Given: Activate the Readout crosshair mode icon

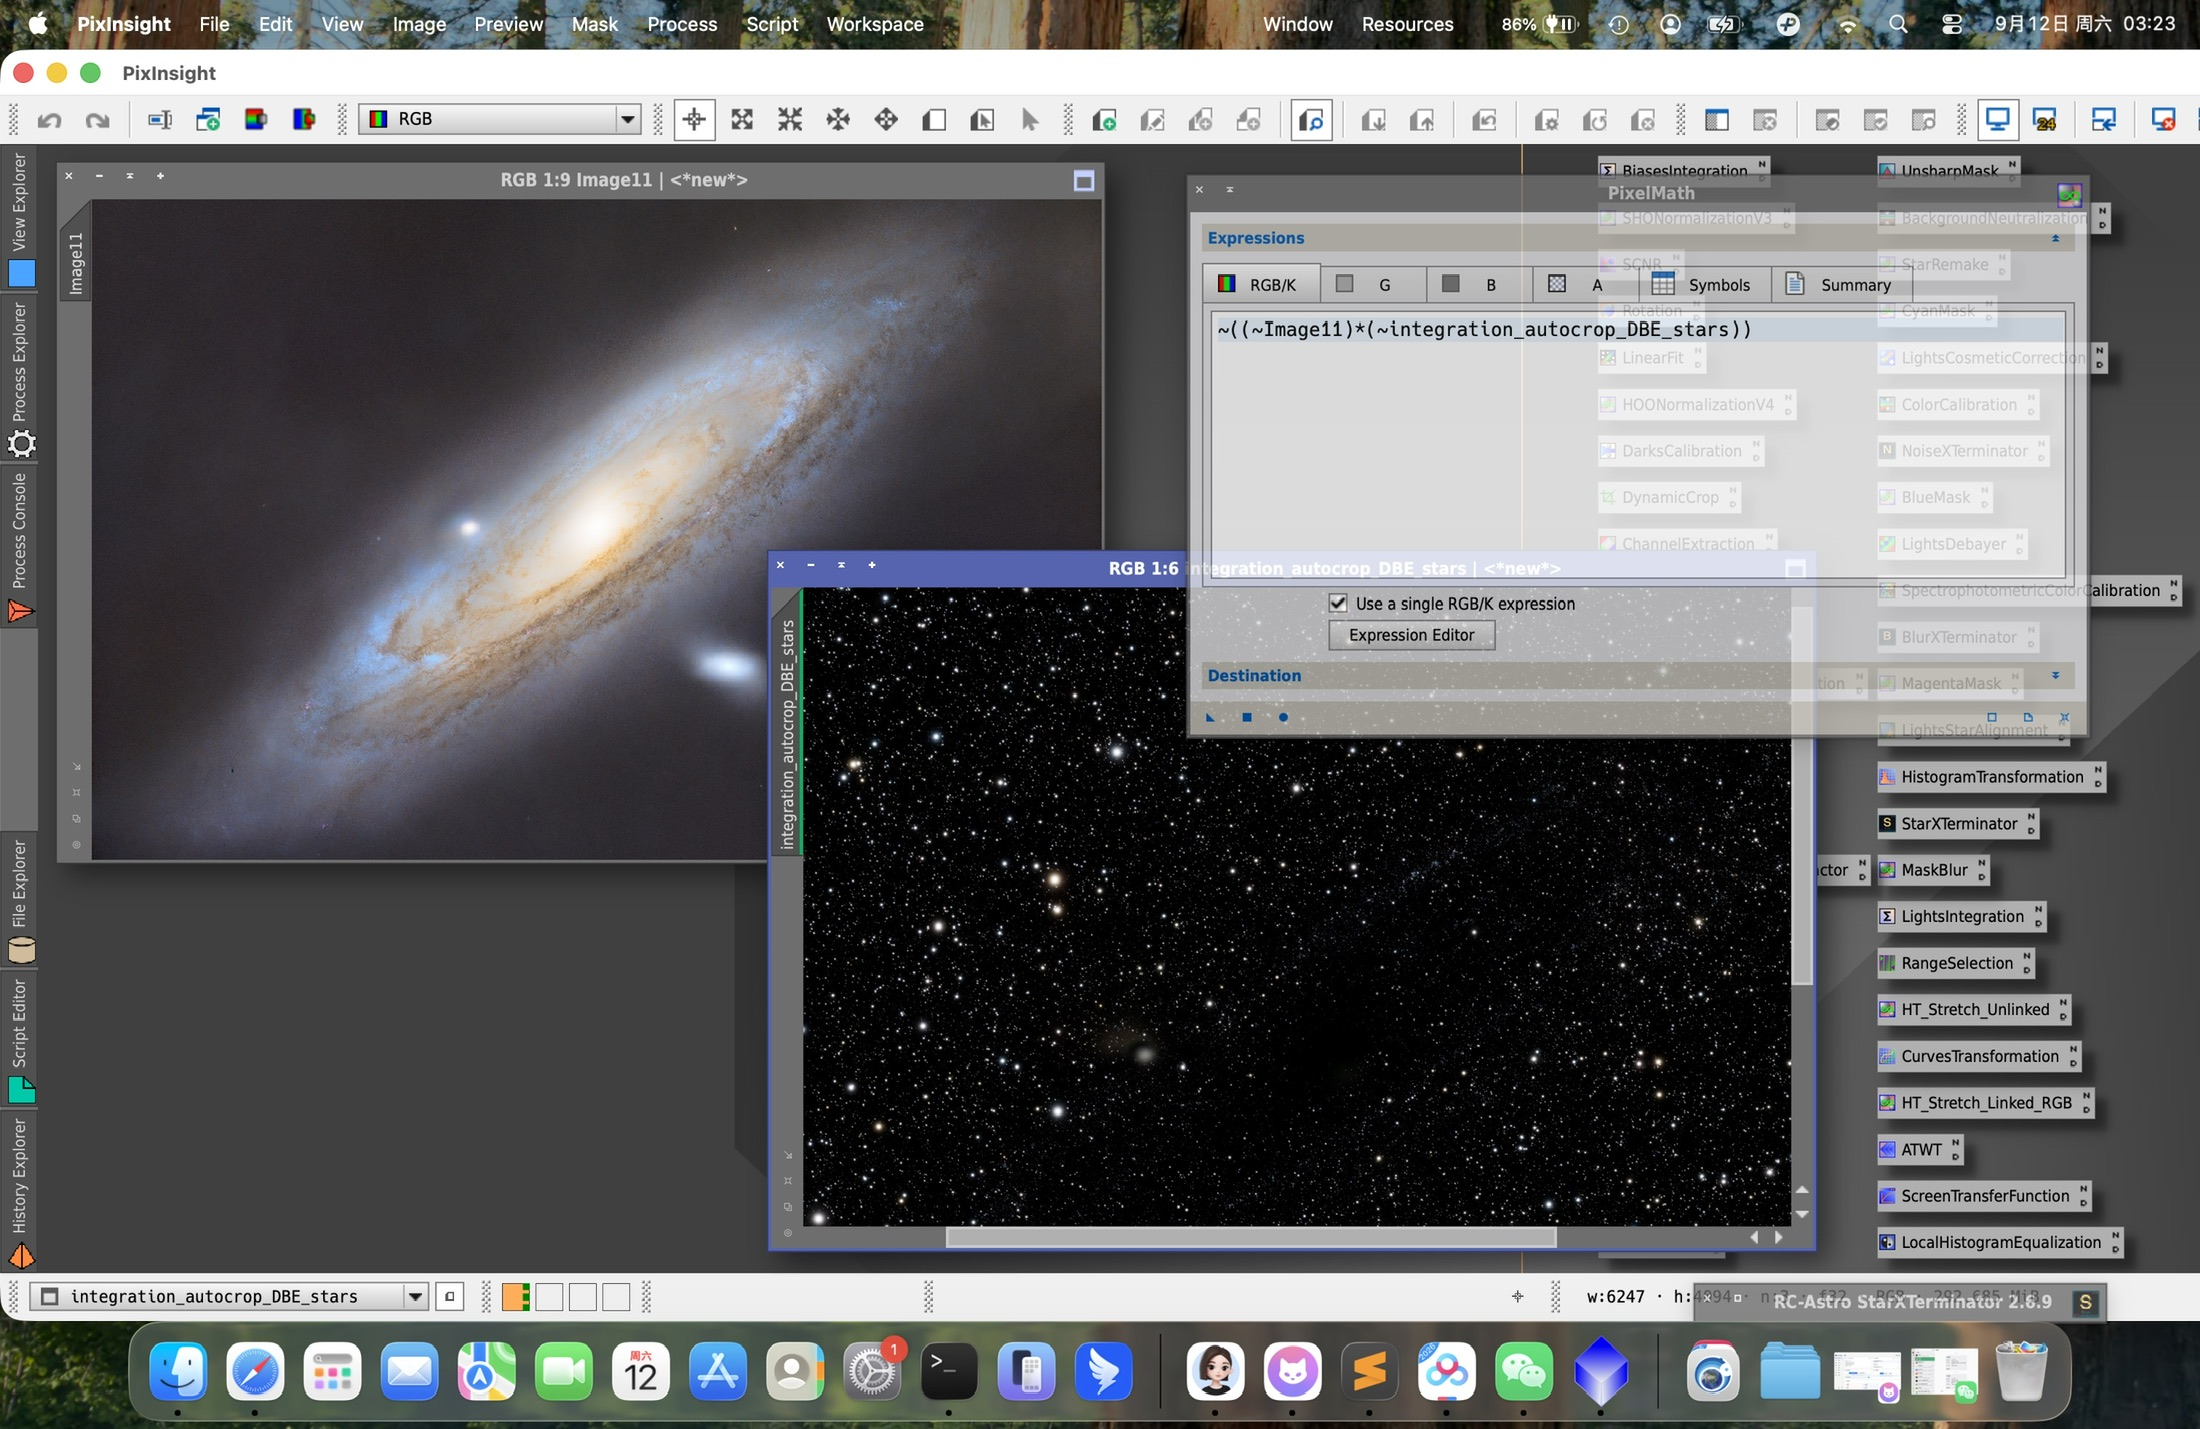Looking at the screenshot, I should click(x=694, y=120).
